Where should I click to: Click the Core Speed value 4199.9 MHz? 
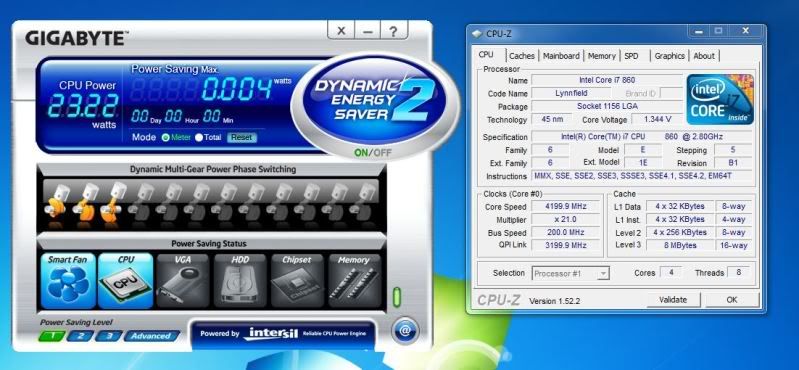pyautogui.click(x=566, y=206)
